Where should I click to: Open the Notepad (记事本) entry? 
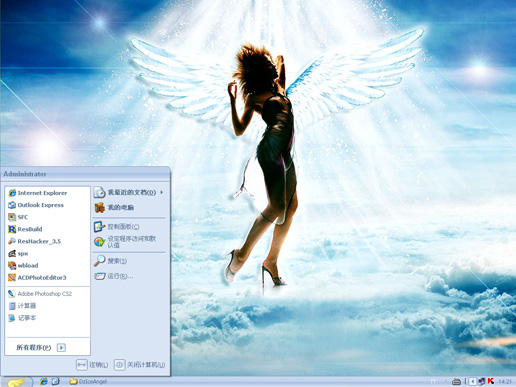coord(48,318)
